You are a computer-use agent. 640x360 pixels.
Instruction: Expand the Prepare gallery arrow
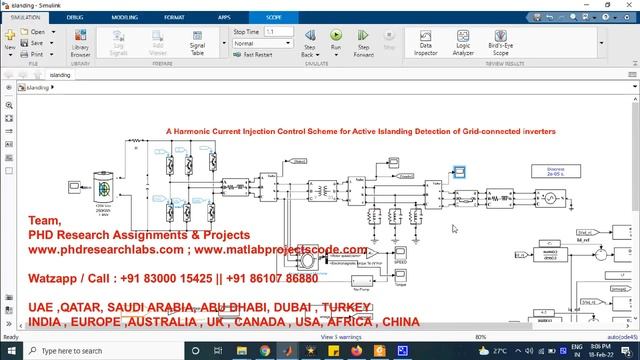pos(224,43)
